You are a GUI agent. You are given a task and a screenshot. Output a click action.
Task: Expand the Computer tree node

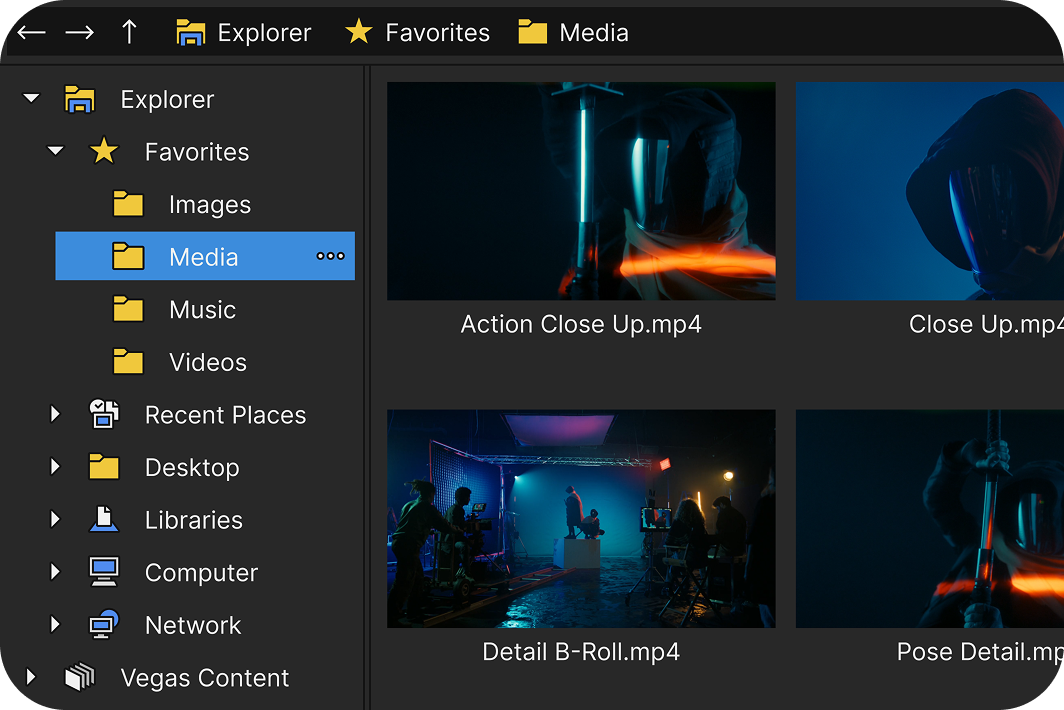click(x=55, y=572)
